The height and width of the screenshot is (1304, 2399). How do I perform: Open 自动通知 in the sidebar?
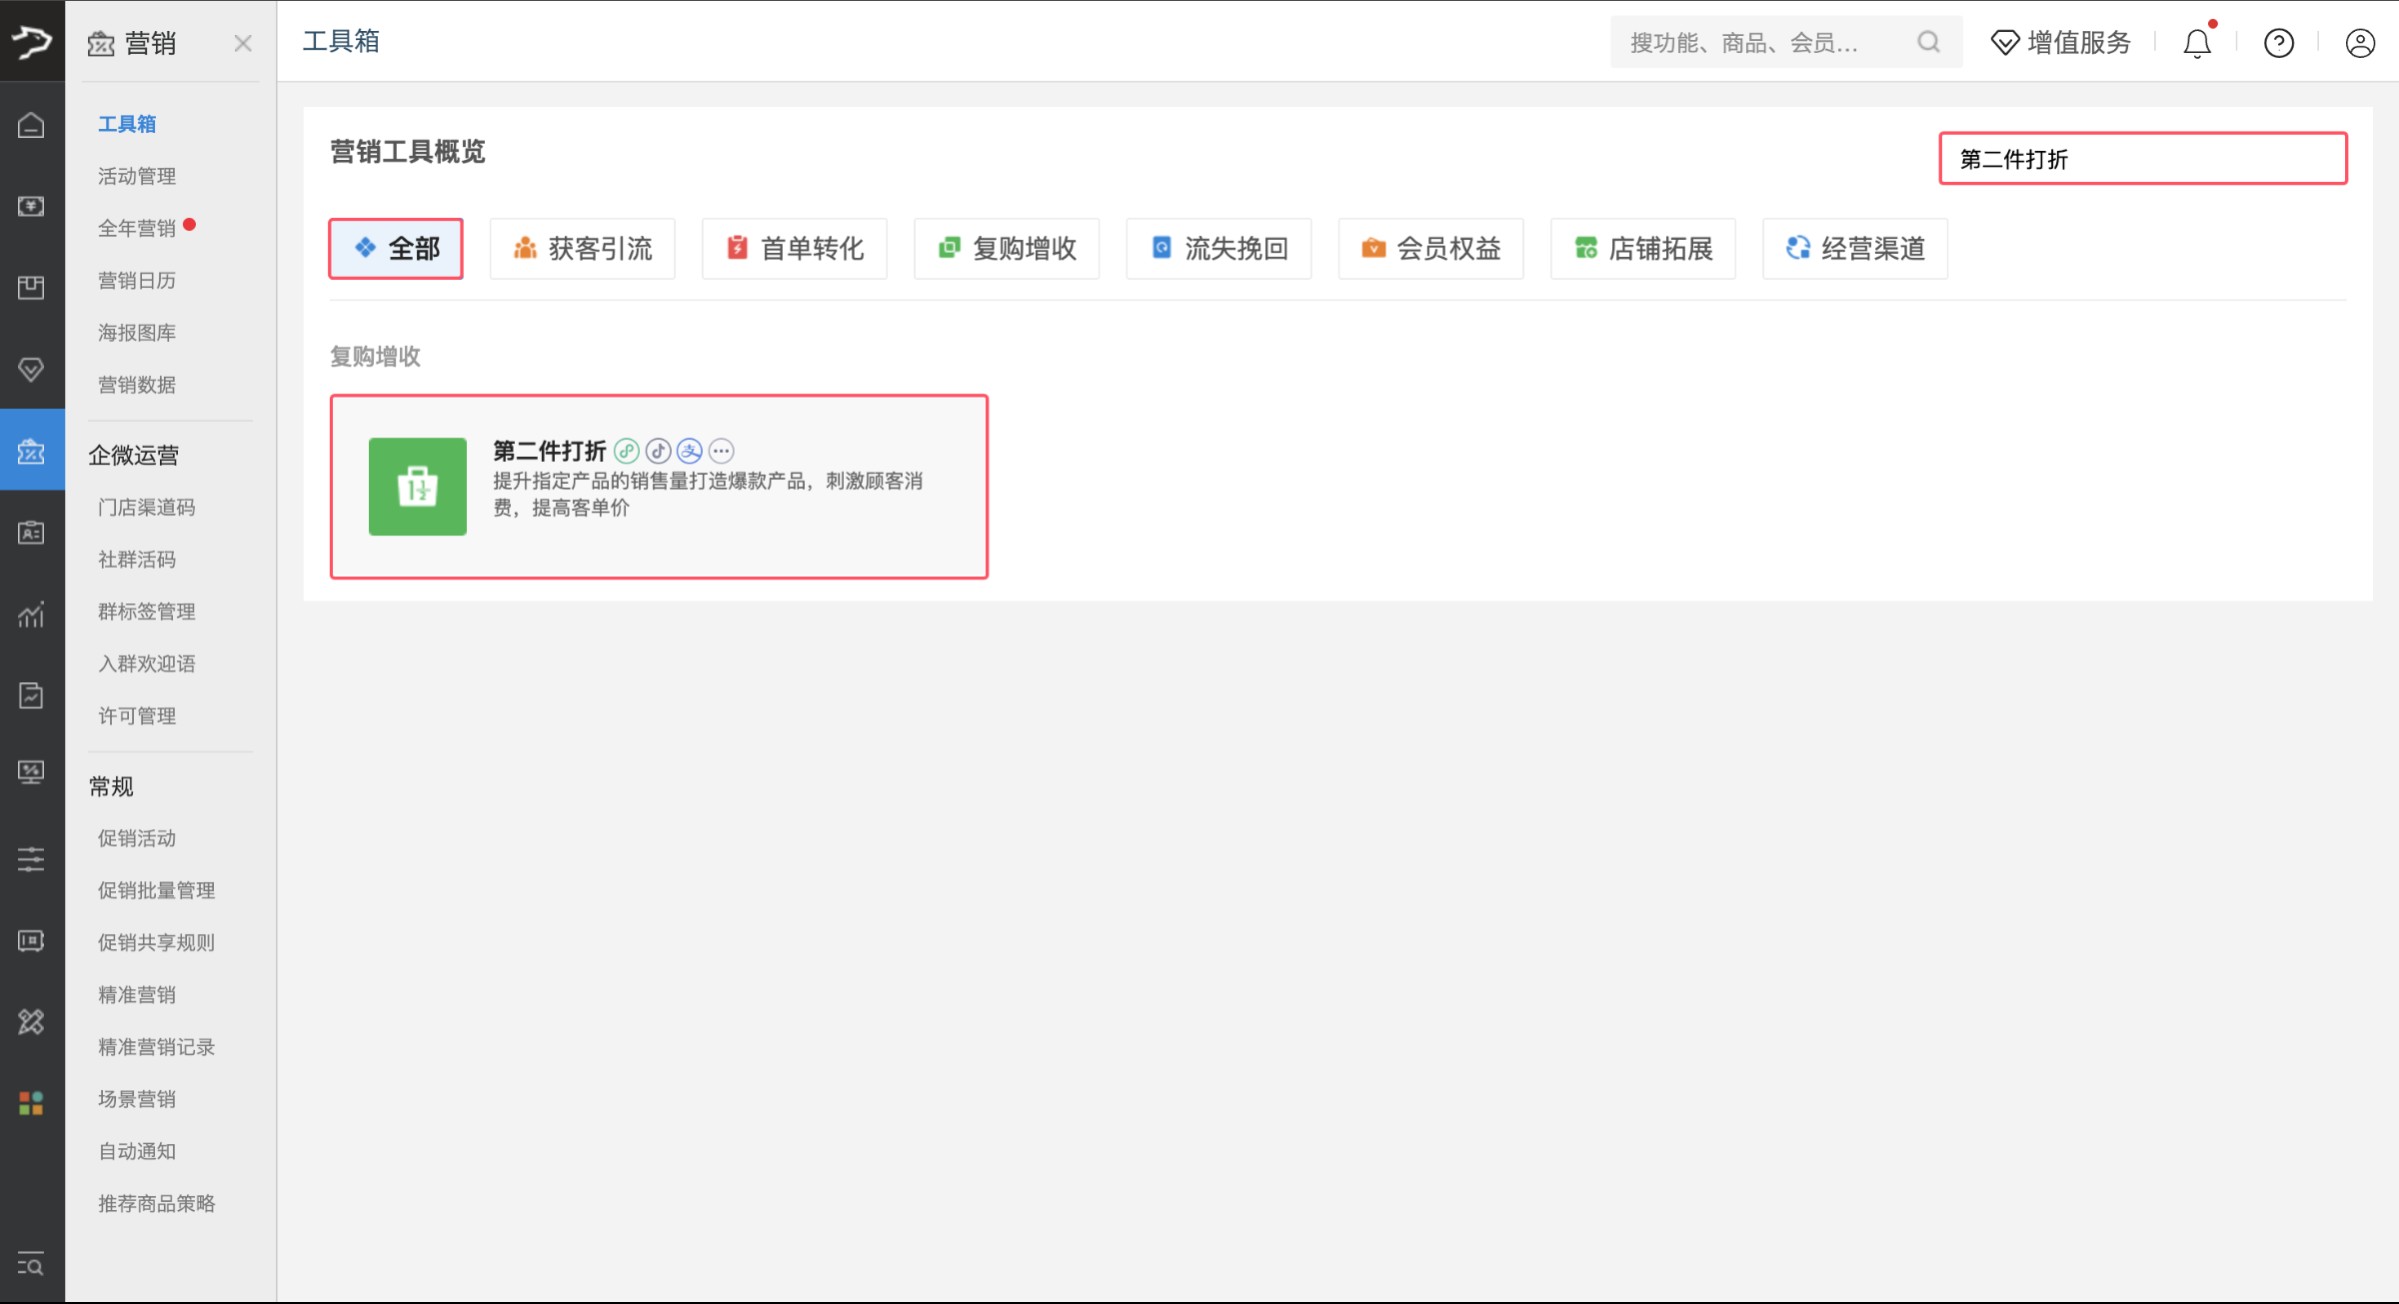pos(137,1151)
